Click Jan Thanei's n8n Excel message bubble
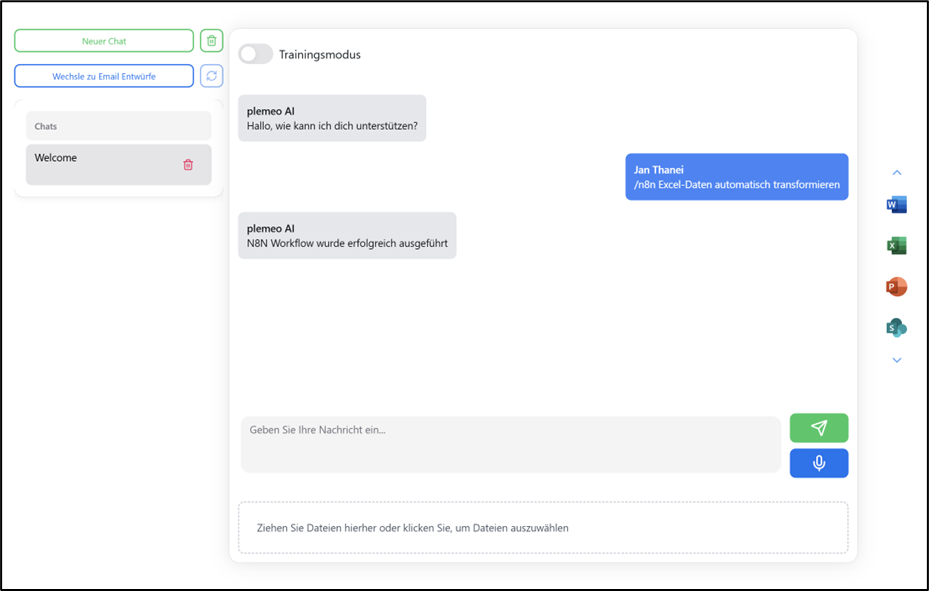This screenshot has height=591, width=929. coord(736,177)
